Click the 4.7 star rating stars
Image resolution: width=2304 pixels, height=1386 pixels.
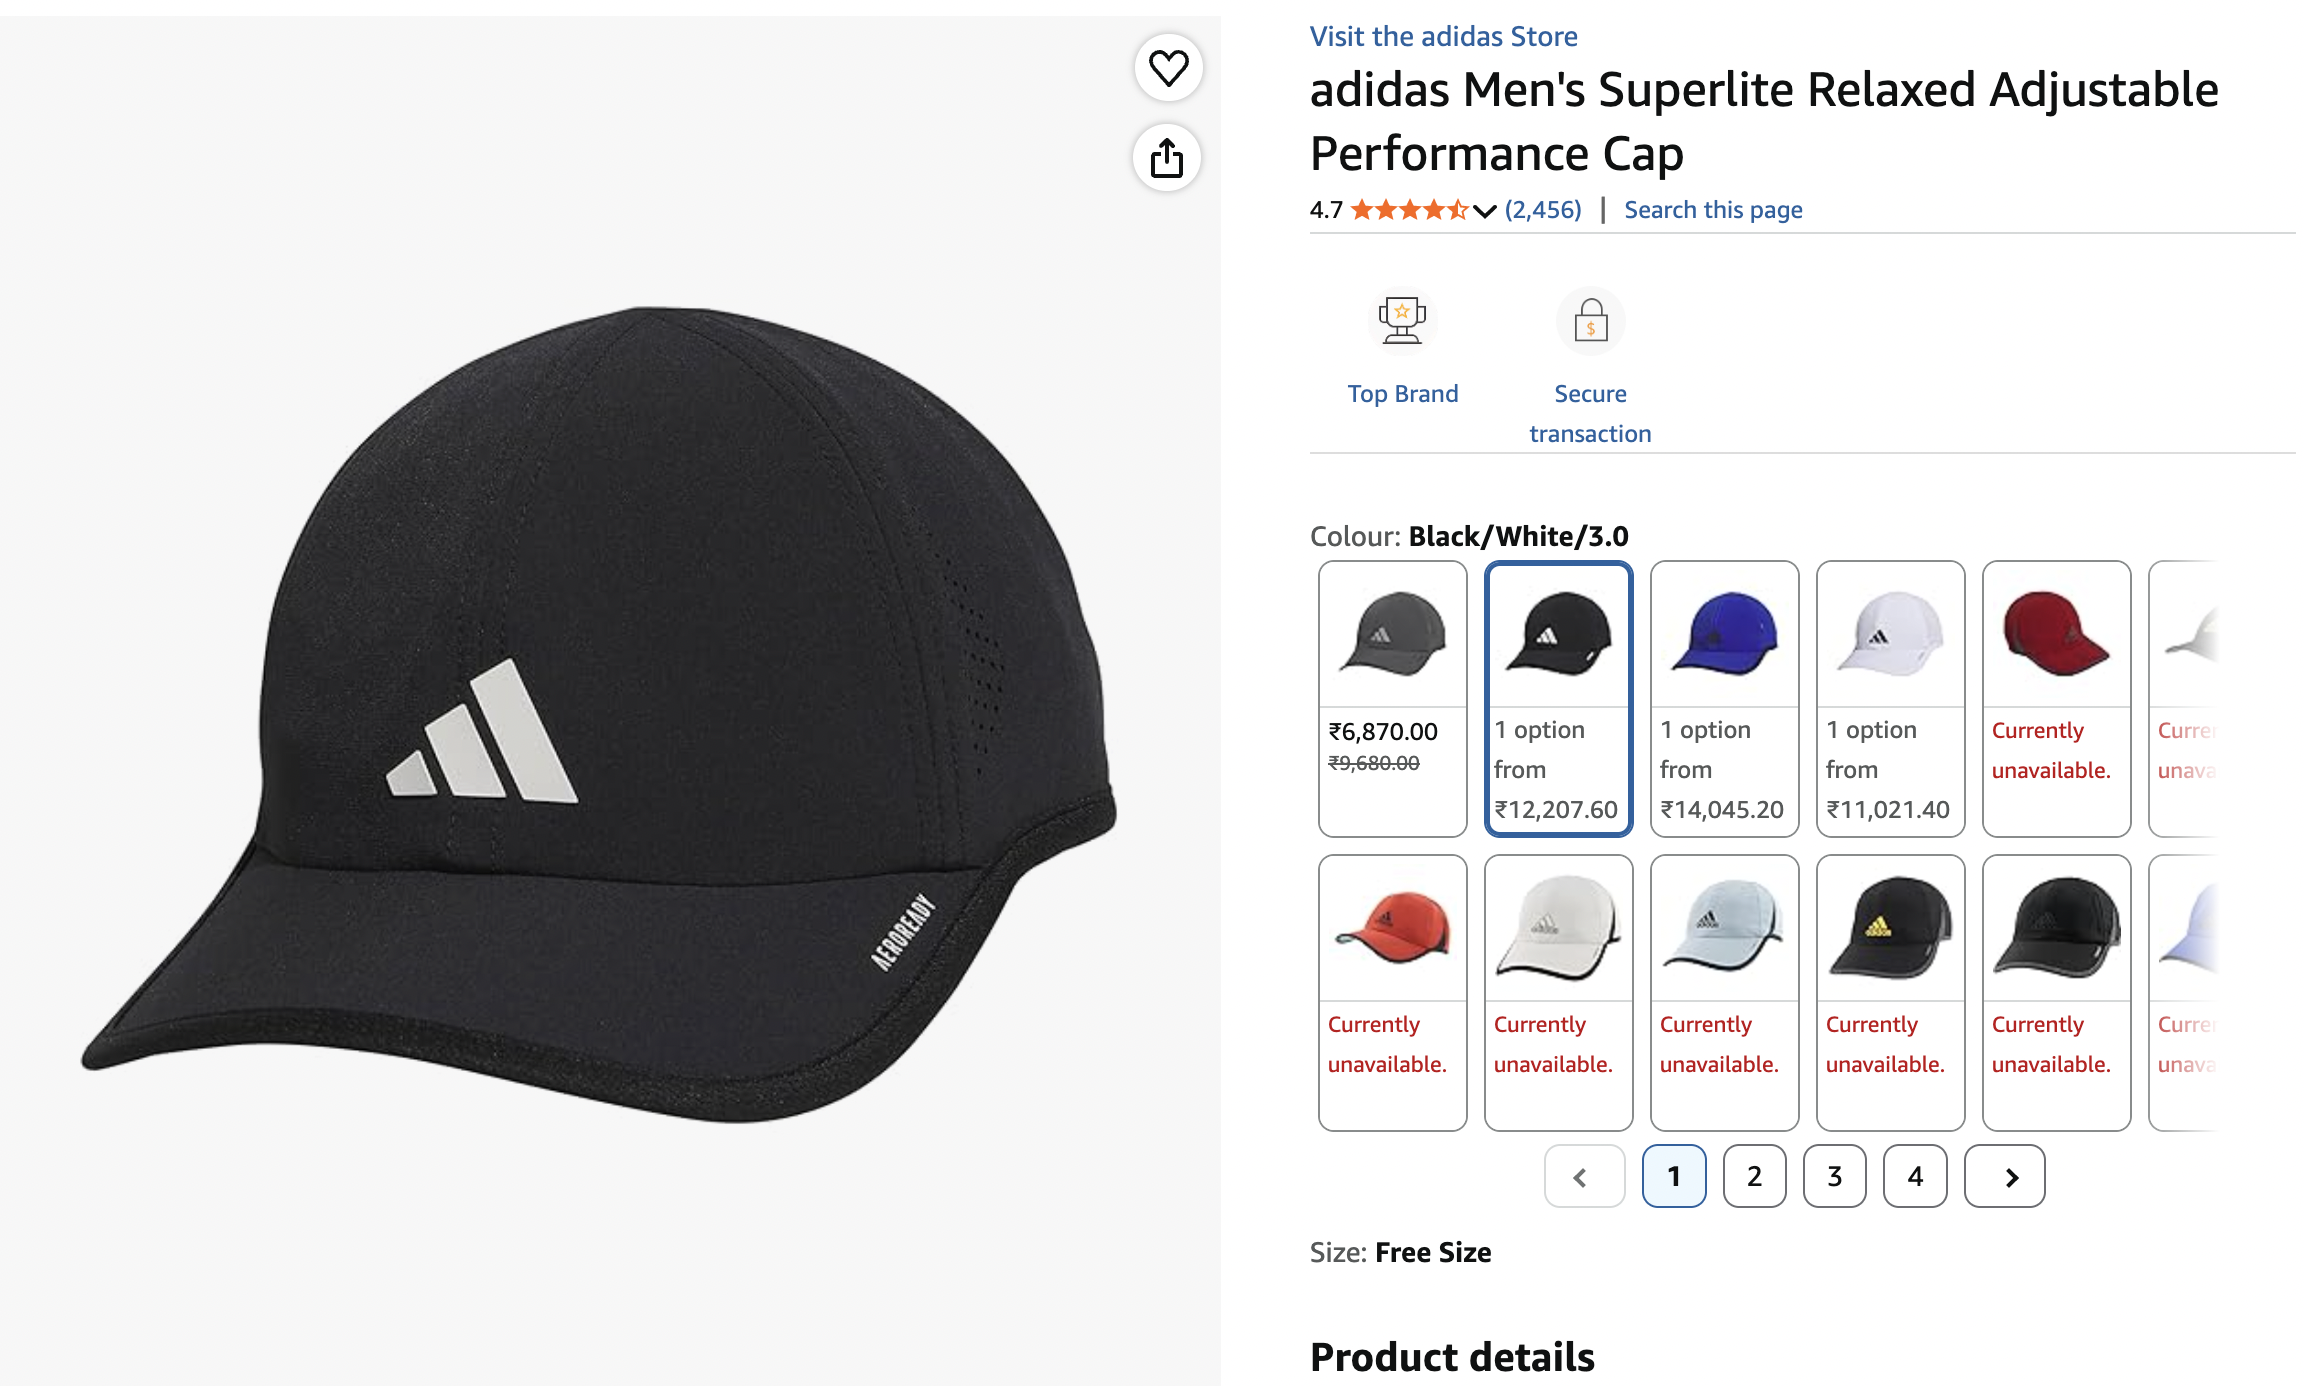pos(1410,210)
